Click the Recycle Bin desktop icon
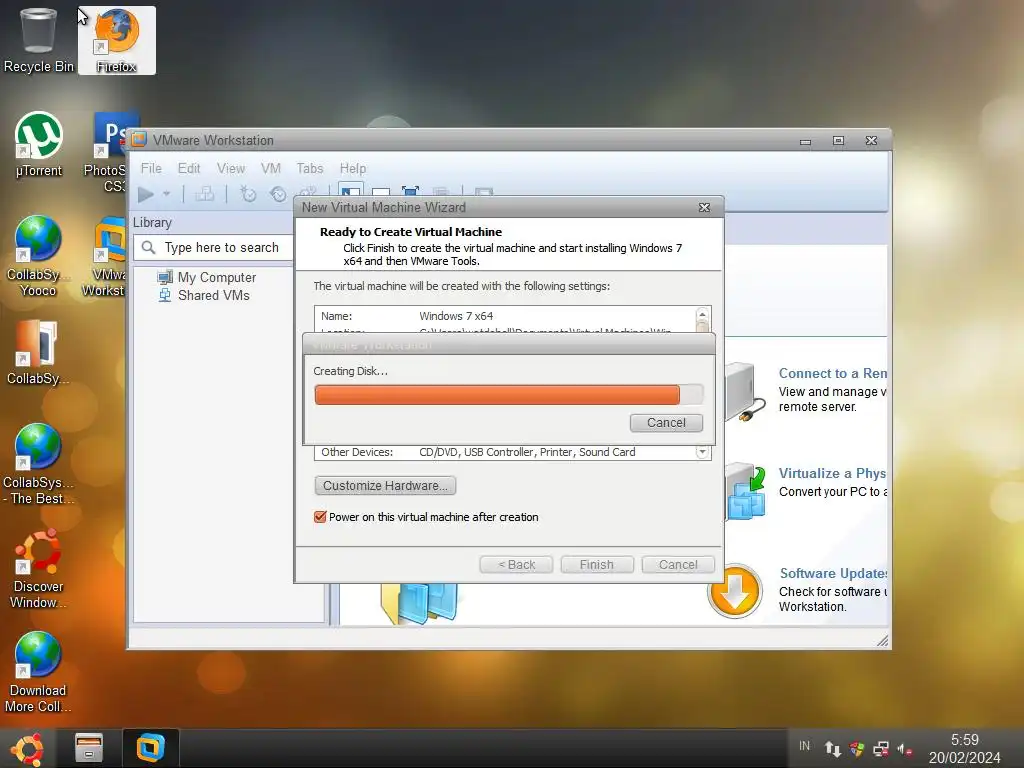 [39, 40]
